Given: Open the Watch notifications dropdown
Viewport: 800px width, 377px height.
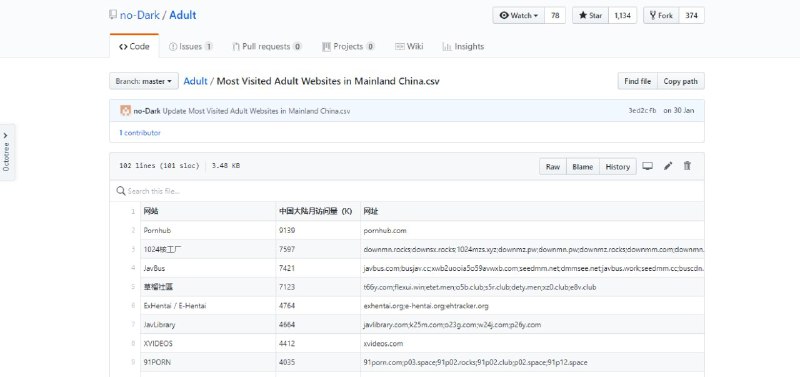Looking at the screenshot, I should [519, 15].
